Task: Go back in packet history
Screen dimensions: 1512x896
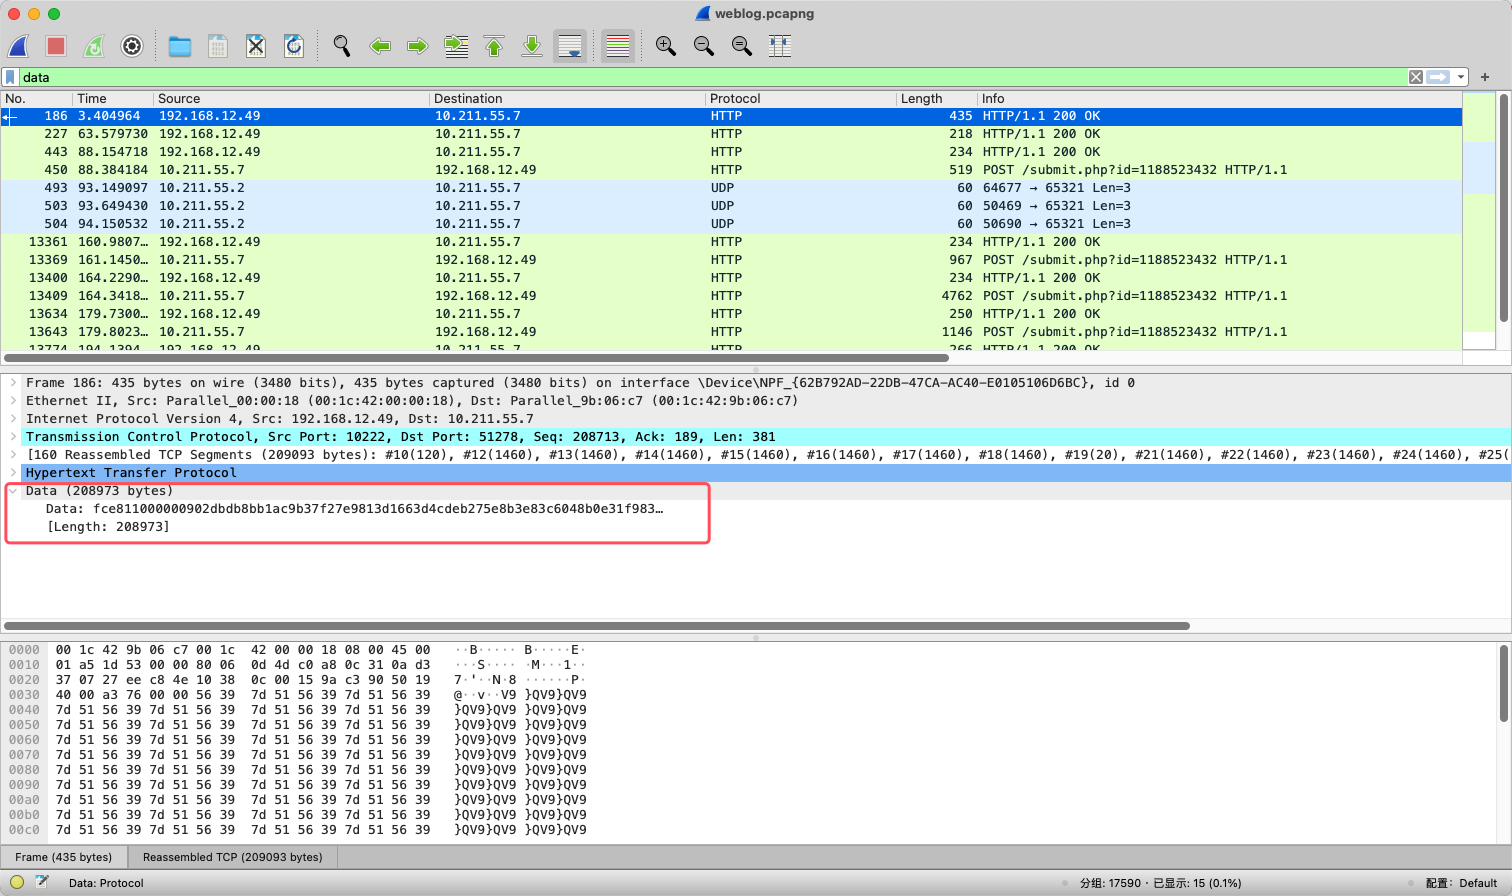Action: [380, 46]
